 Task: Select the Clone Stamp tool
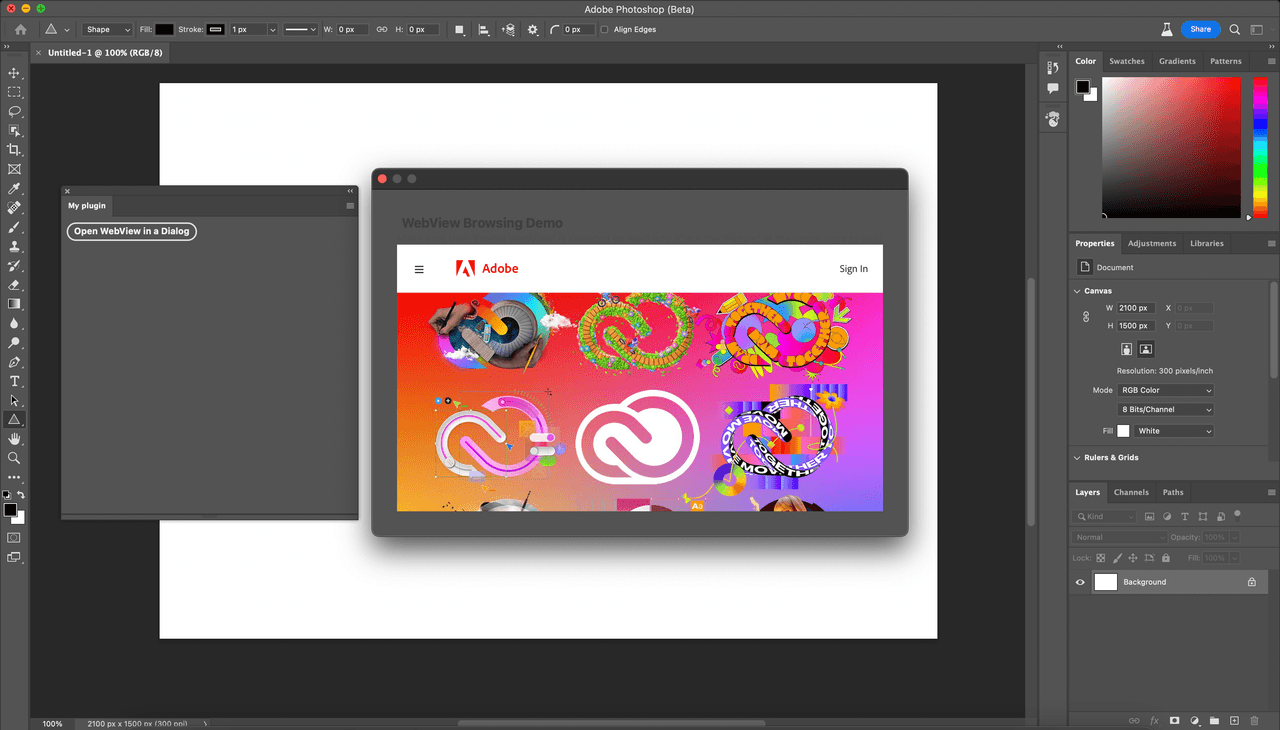[x=14, y=246]
